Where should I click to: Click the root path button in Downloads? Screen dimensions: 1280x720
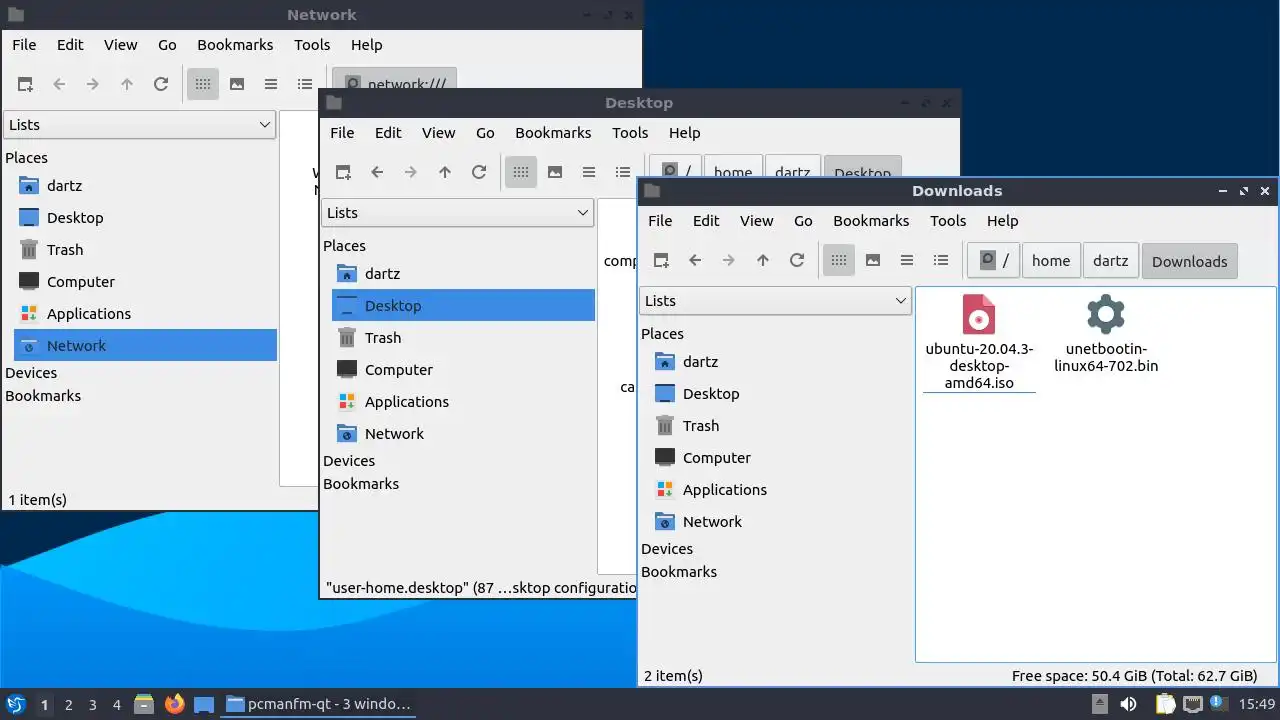[994, 261]
